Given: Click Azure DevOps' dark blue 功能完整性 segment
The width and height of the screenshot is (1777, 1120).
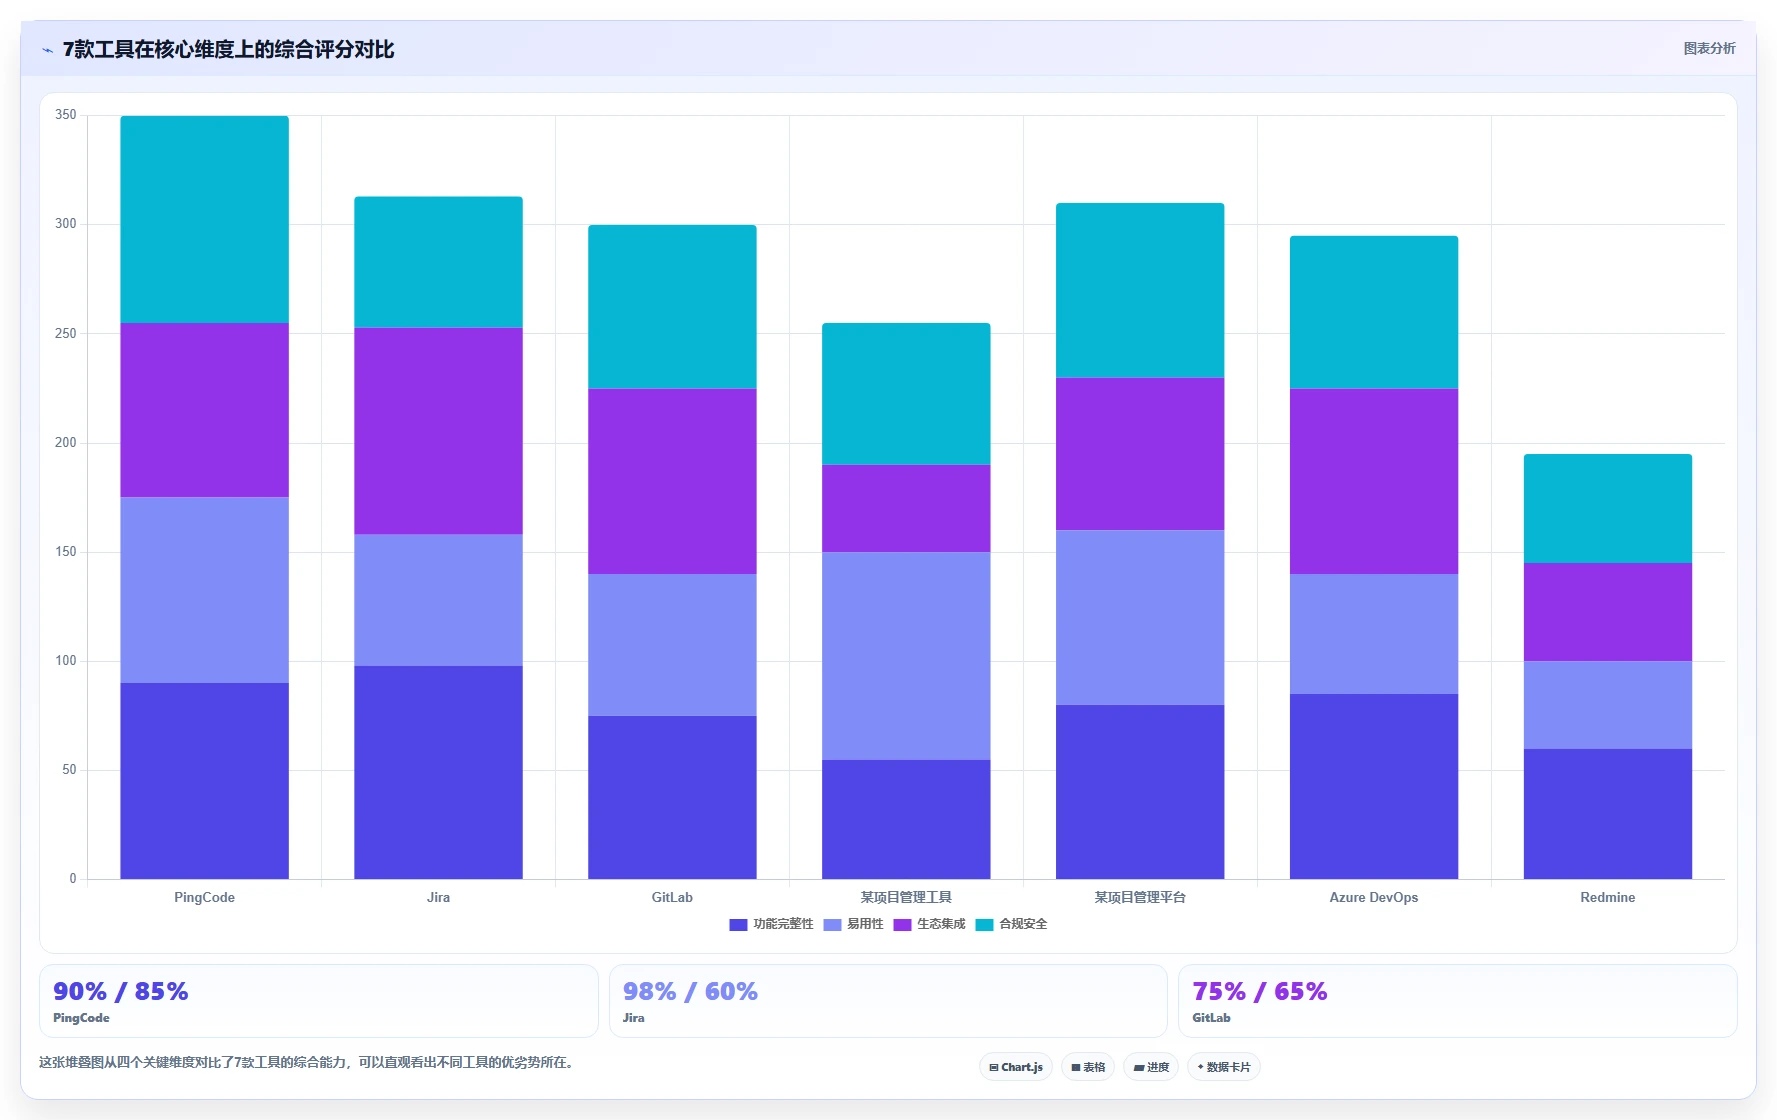Looking at the screenshot, I should coord(1375,786).
